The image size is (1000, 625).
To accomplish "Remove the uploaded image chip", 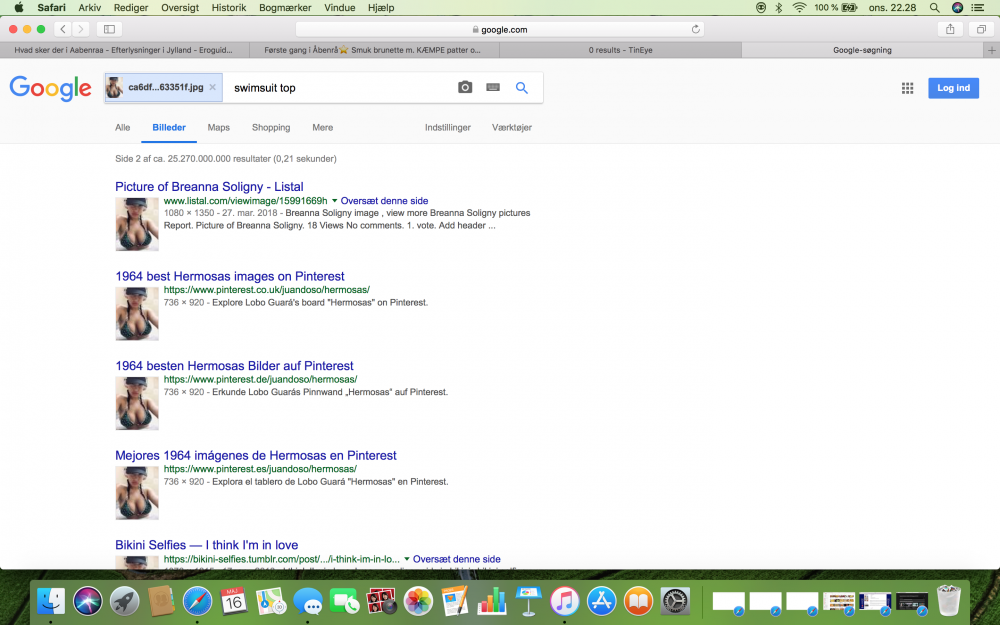I will (x=212, y=87).
